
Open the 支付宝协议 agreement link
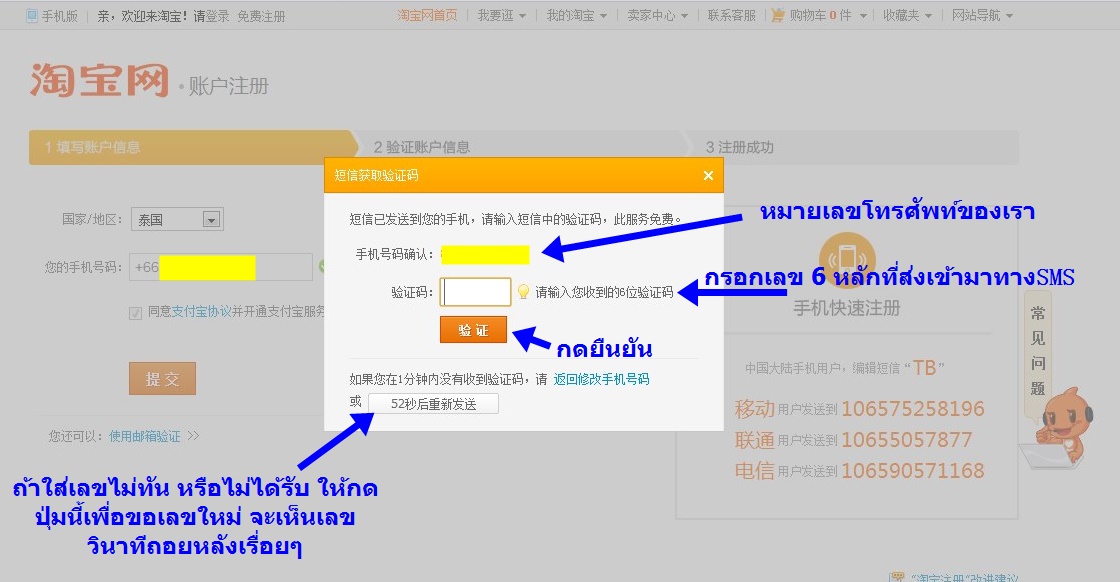(201, 312)
